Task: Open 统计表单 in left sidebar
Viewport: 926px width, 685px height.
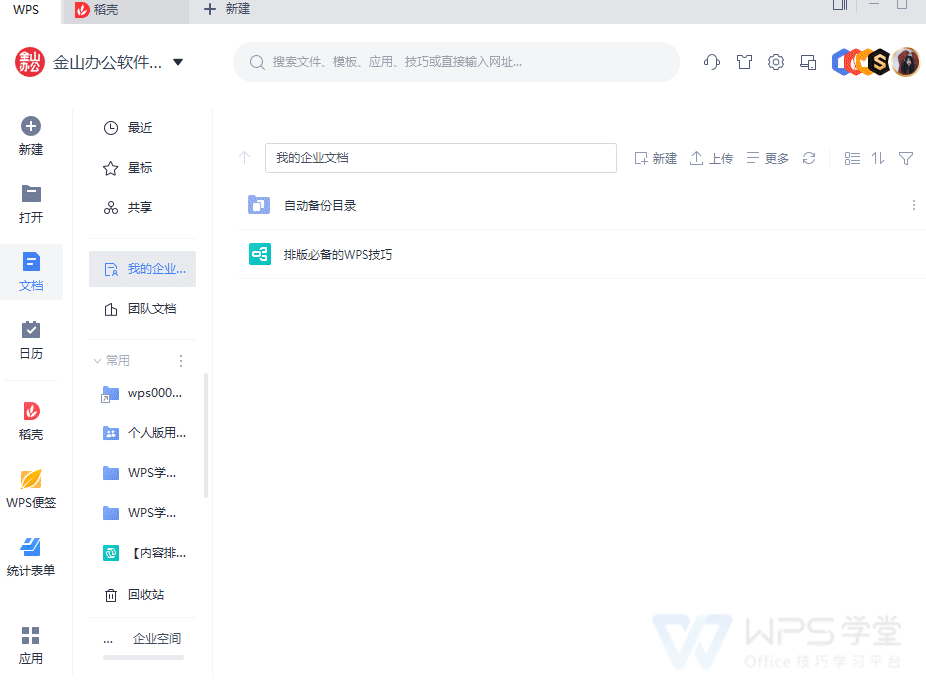Action: (x=31, y=558)
